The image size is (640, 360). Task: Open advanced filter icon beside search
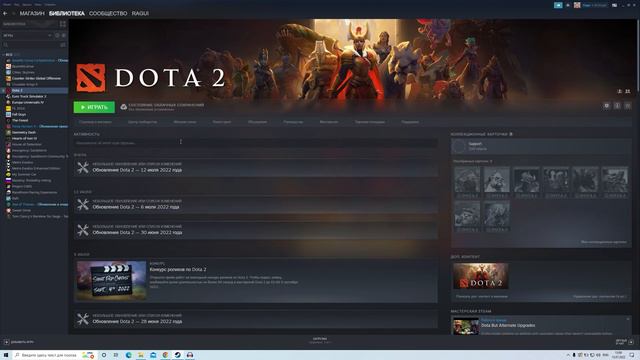(63, 44)
